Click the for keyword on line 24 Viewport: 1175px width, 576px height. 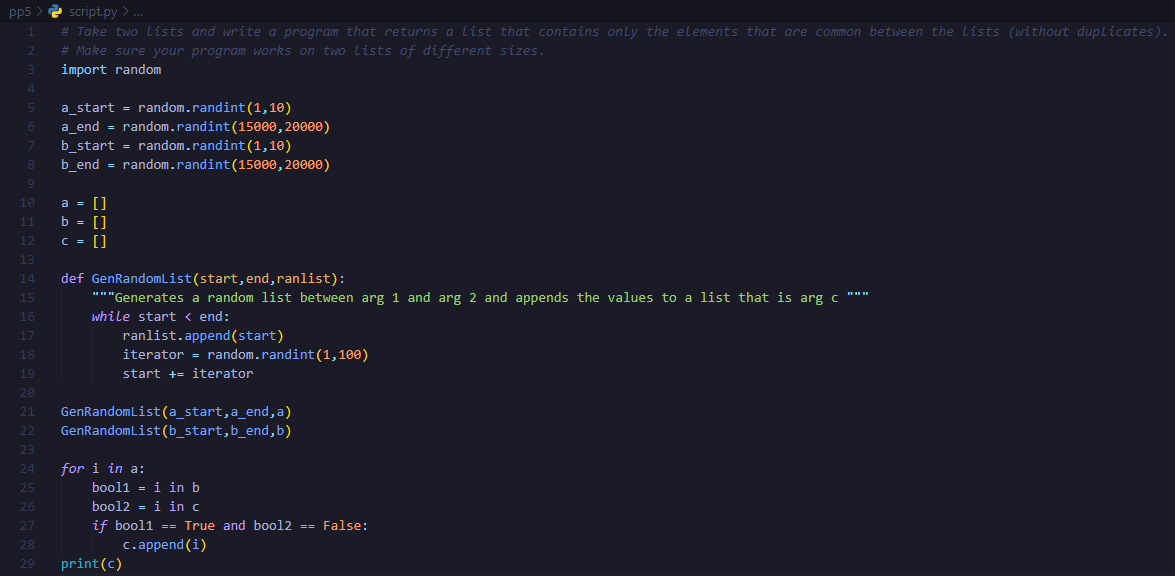(72, 468)
